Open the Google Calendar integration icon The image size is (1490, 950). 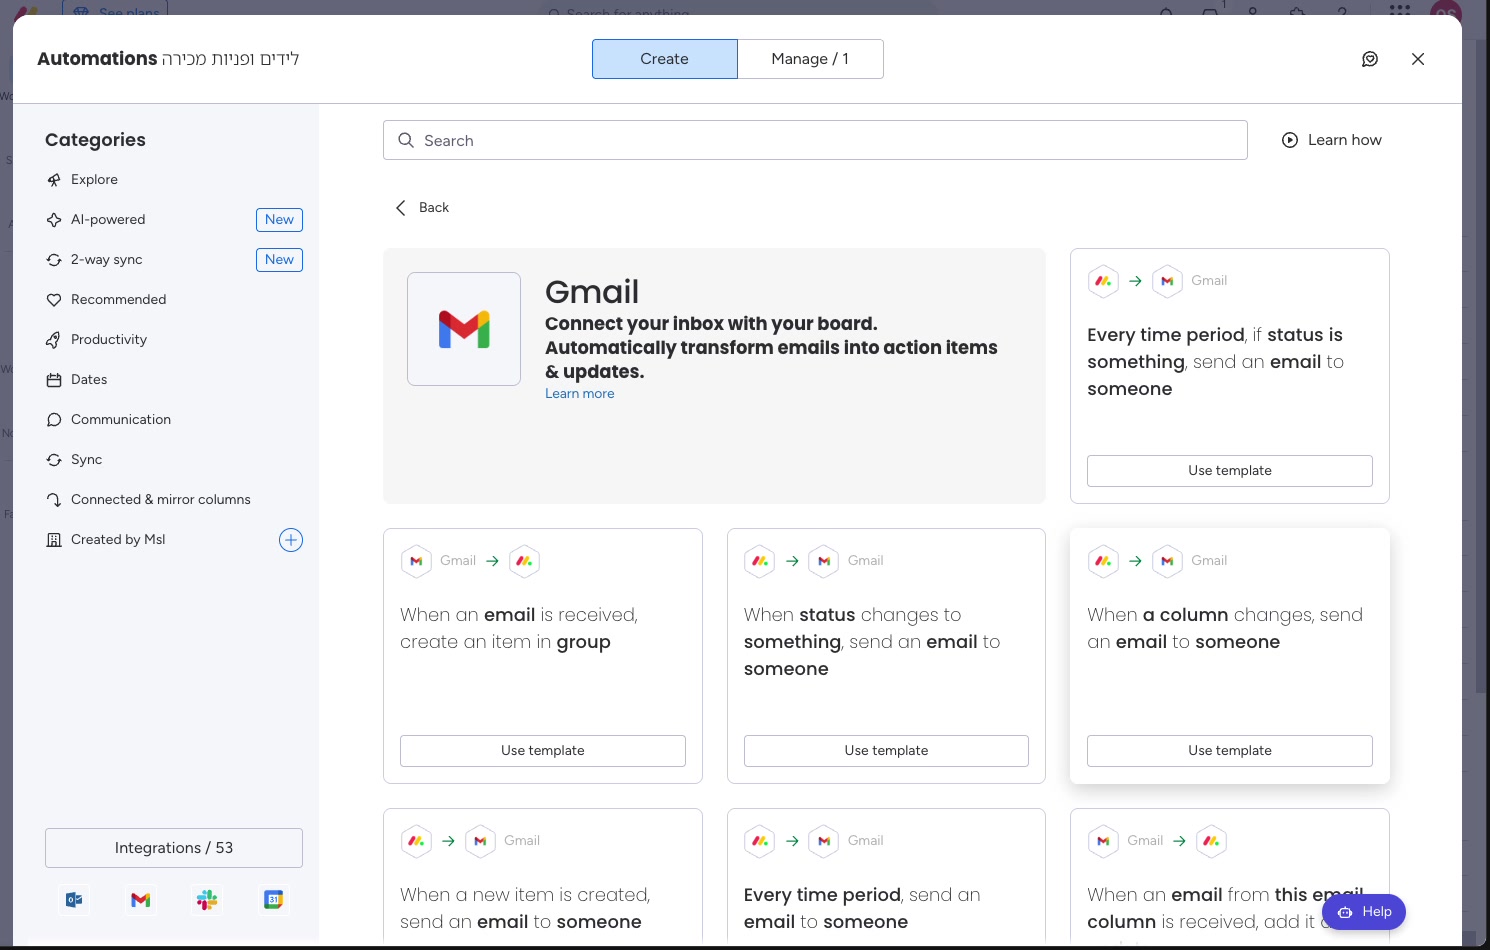click(273, 900)
